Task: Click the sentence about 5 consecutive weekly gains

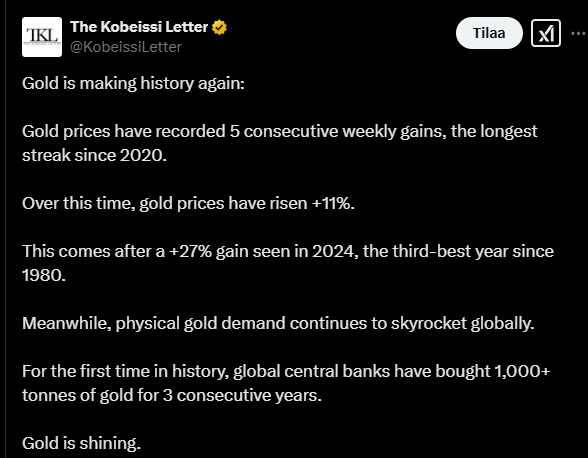Action: click(x=279, y=131)
